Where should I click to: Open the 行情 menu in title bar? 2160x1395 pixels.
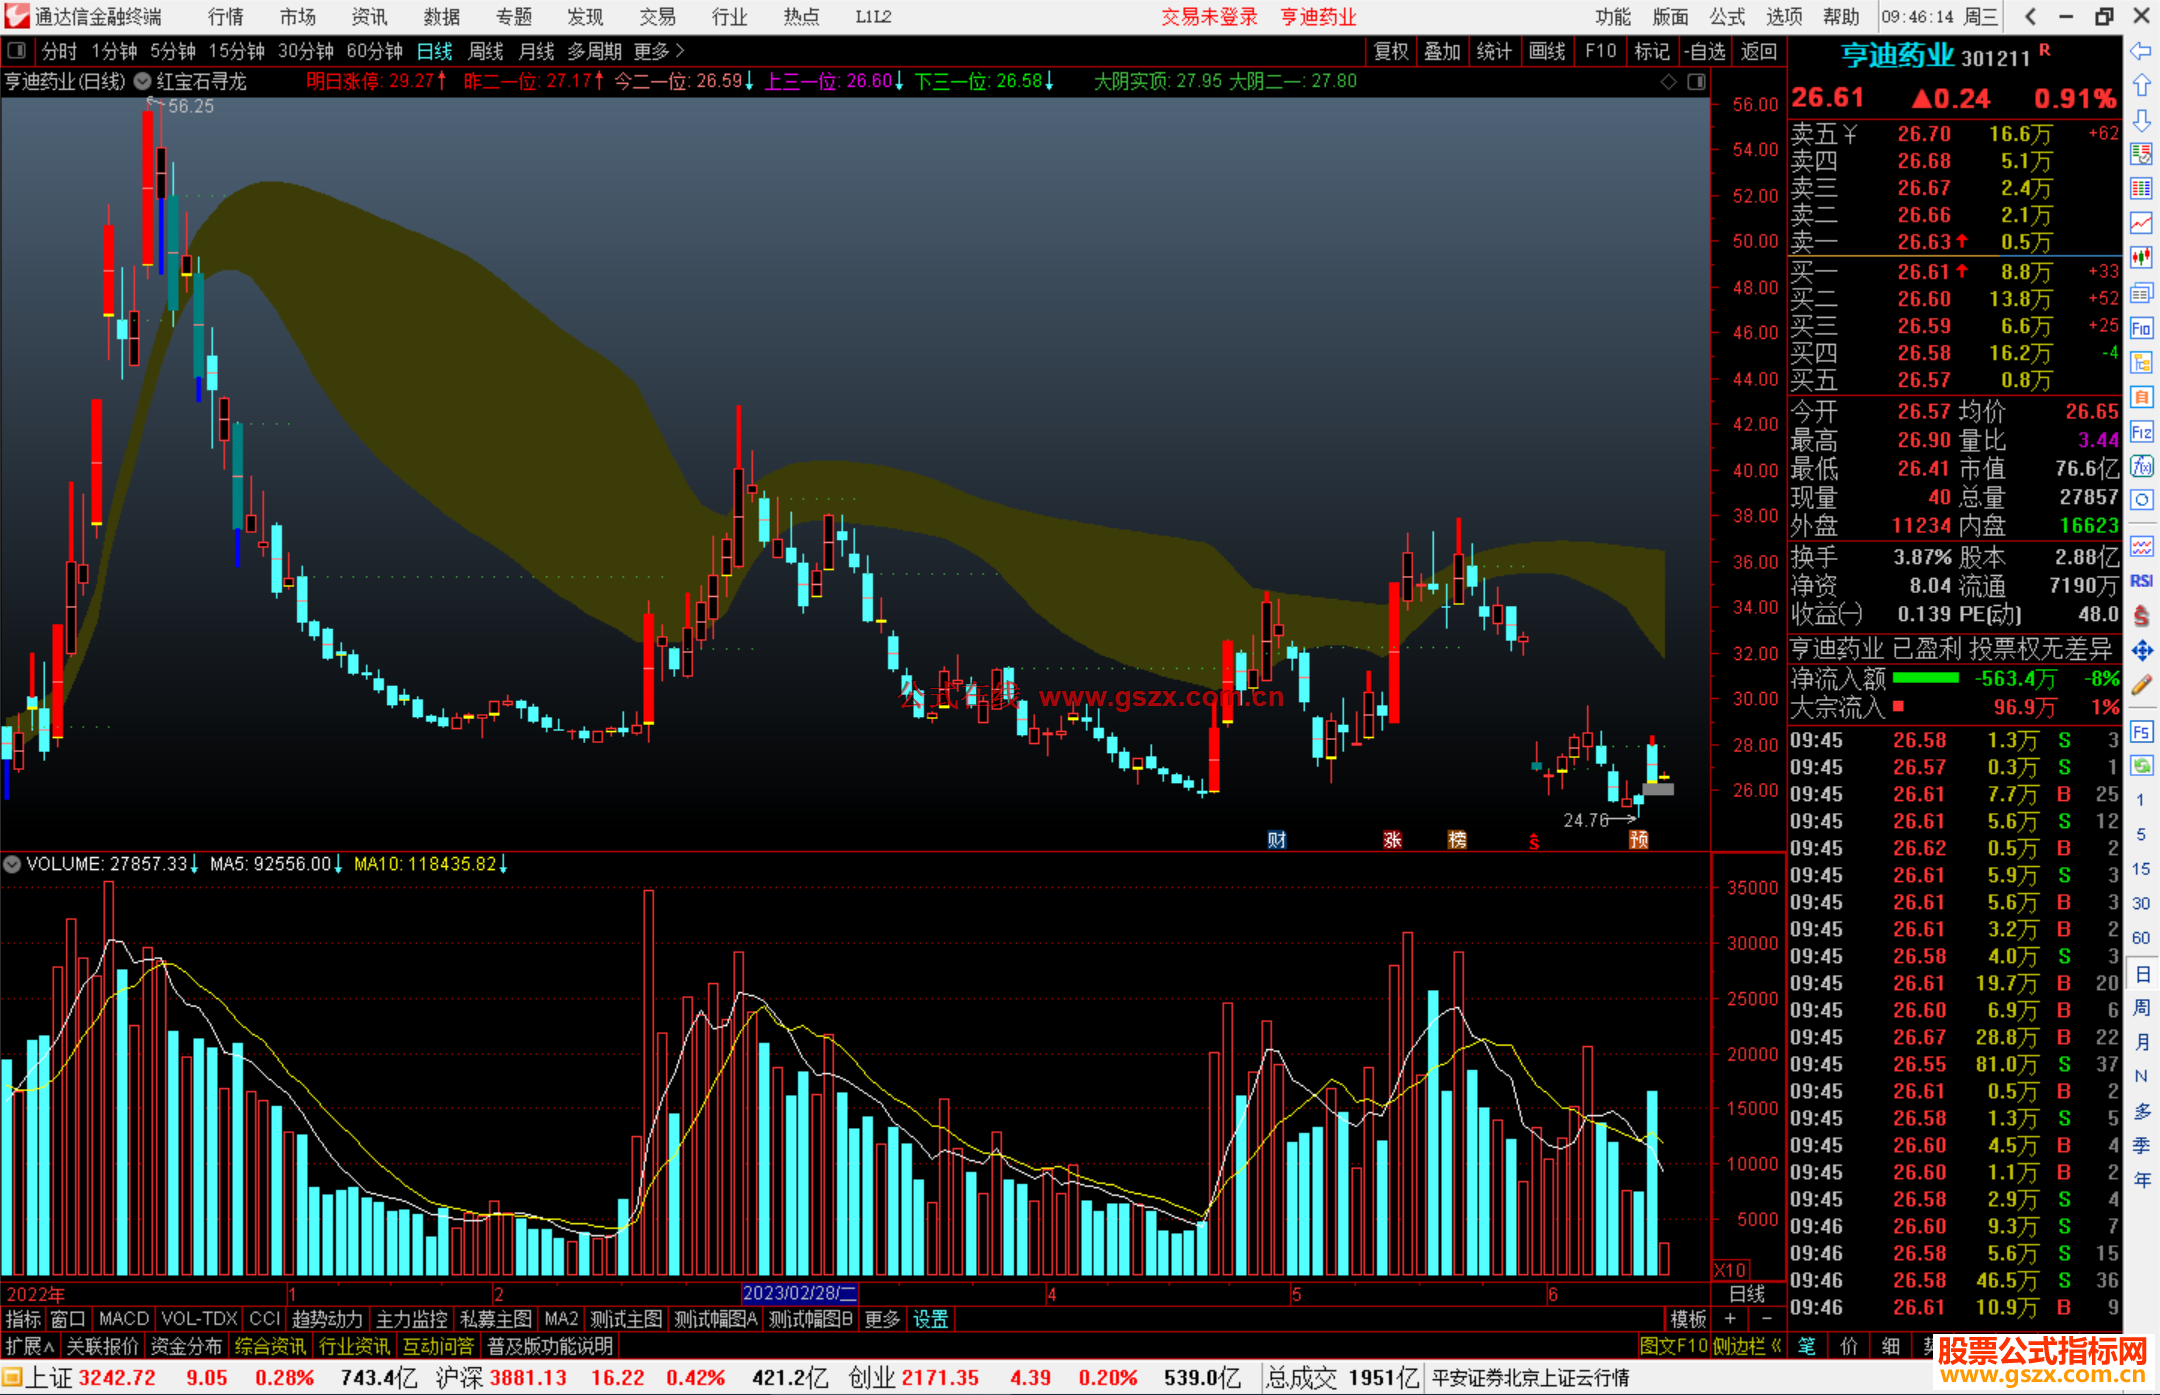point(226,17)
